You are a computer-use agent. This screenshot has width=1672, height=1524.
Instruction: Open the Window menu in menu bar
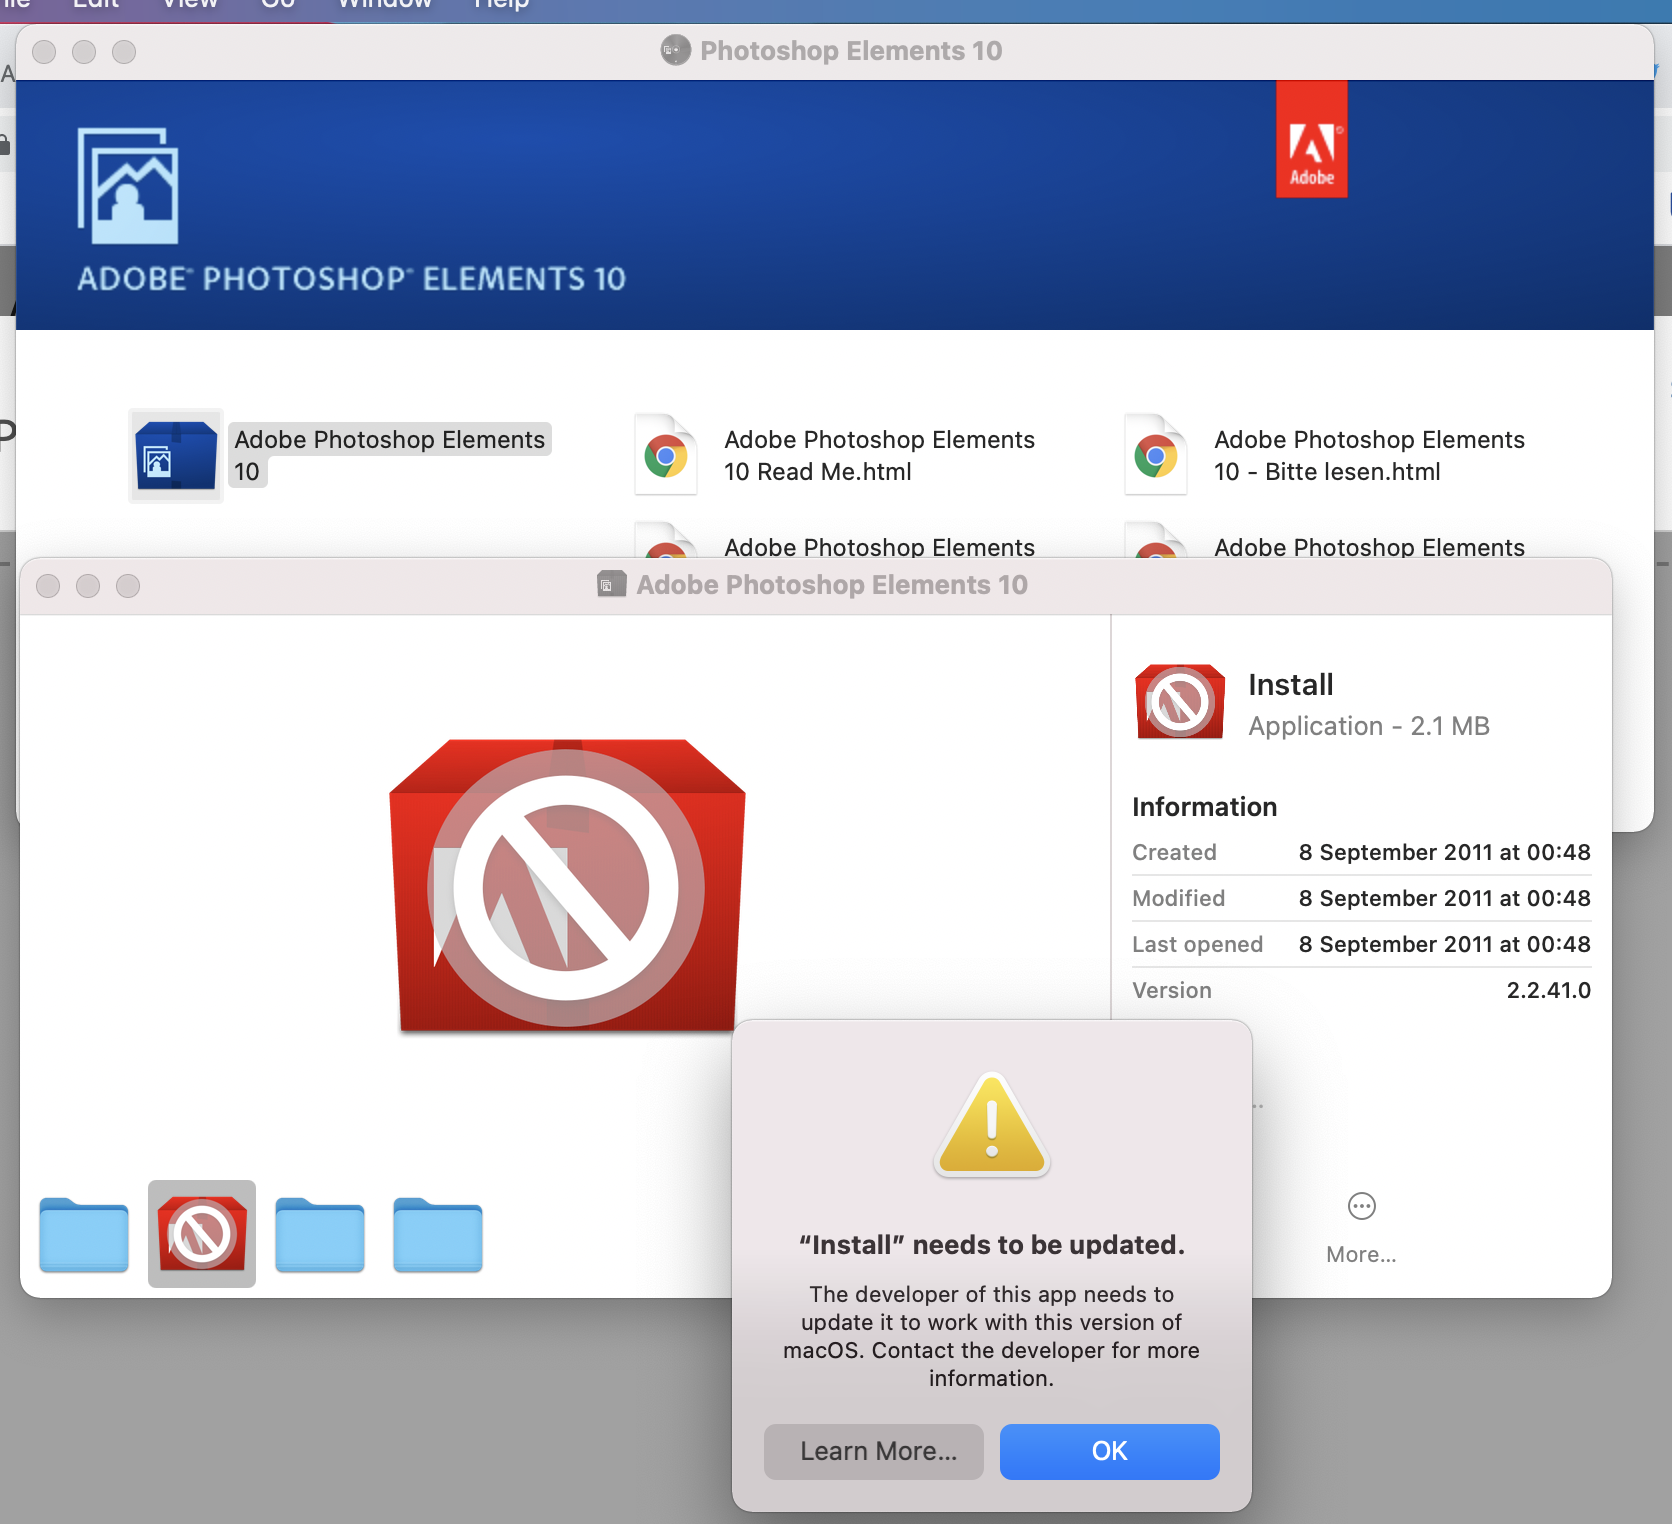(385, 4)
